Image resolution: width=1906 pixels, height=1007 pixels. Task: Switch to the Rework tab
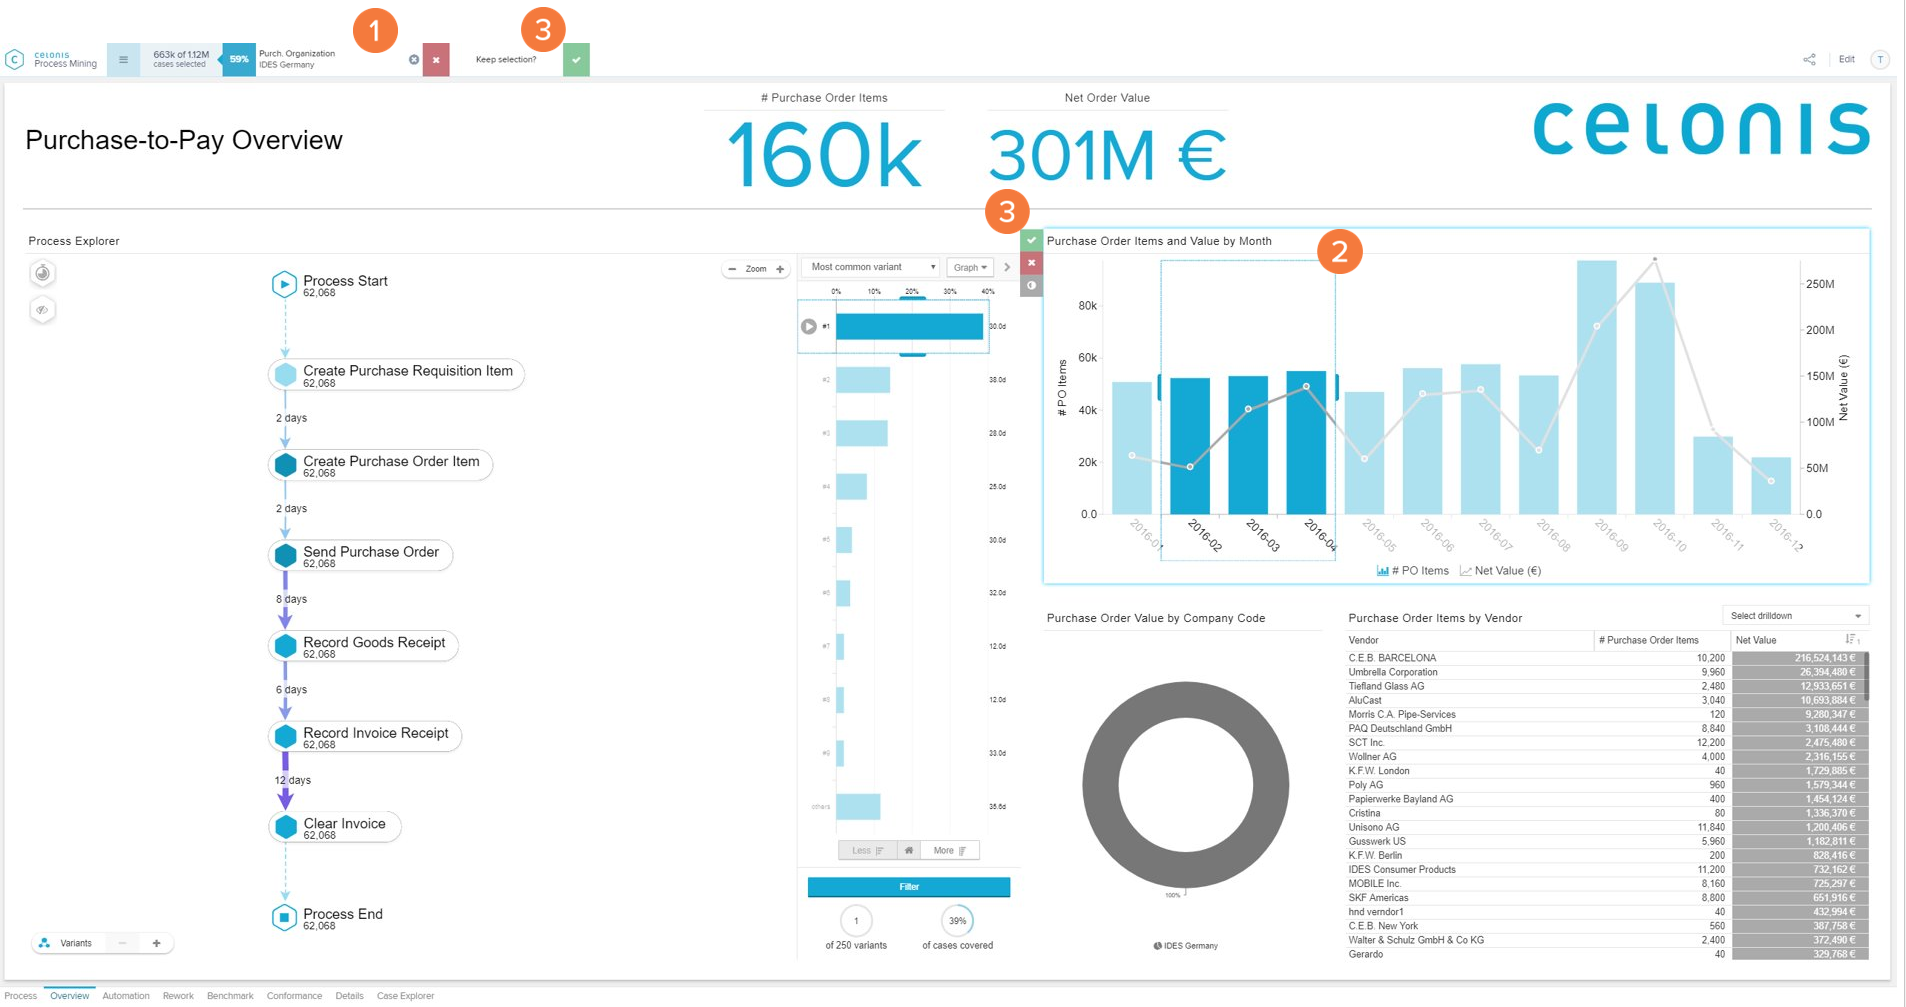click(178, 996)
